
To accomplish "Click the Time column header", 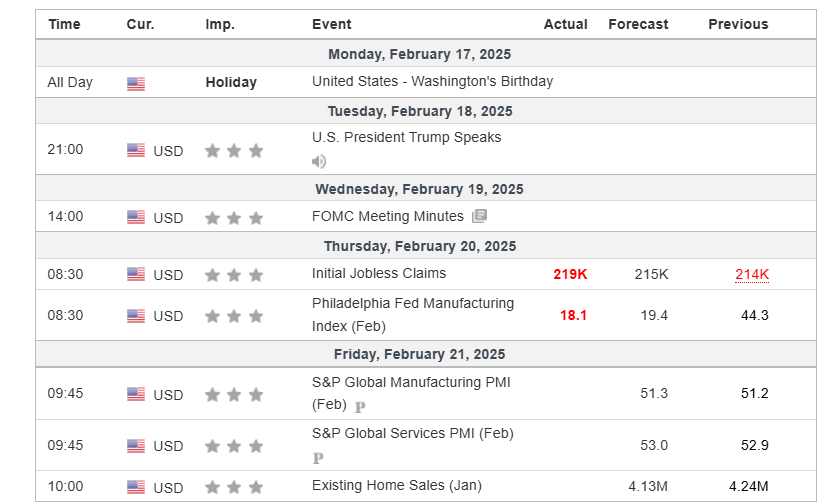I will click(x=64, y=24).
